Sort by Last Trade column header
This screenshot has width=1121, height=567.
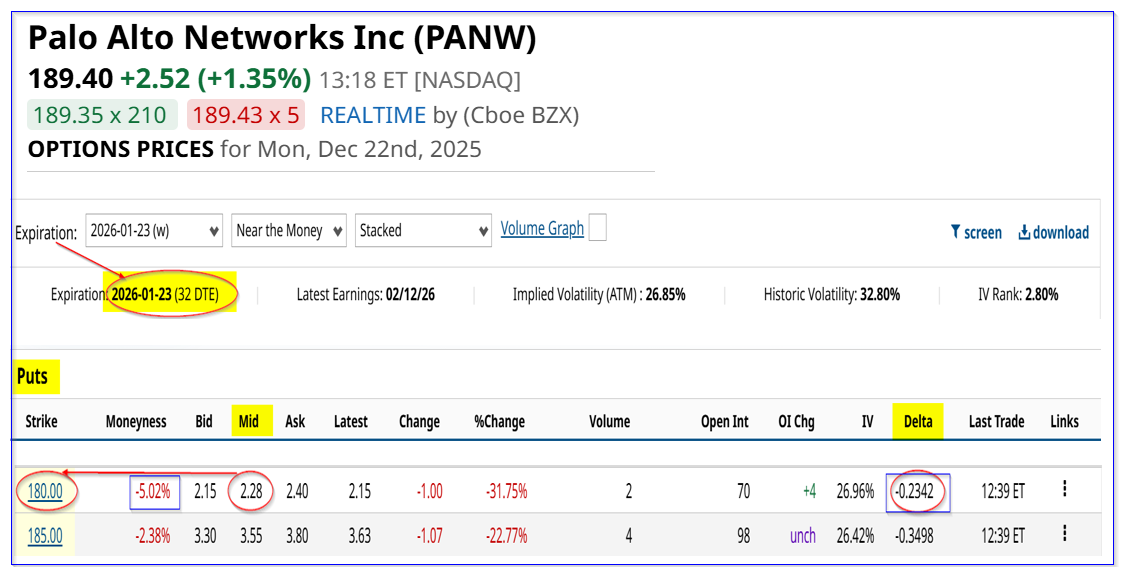point(996,421)
